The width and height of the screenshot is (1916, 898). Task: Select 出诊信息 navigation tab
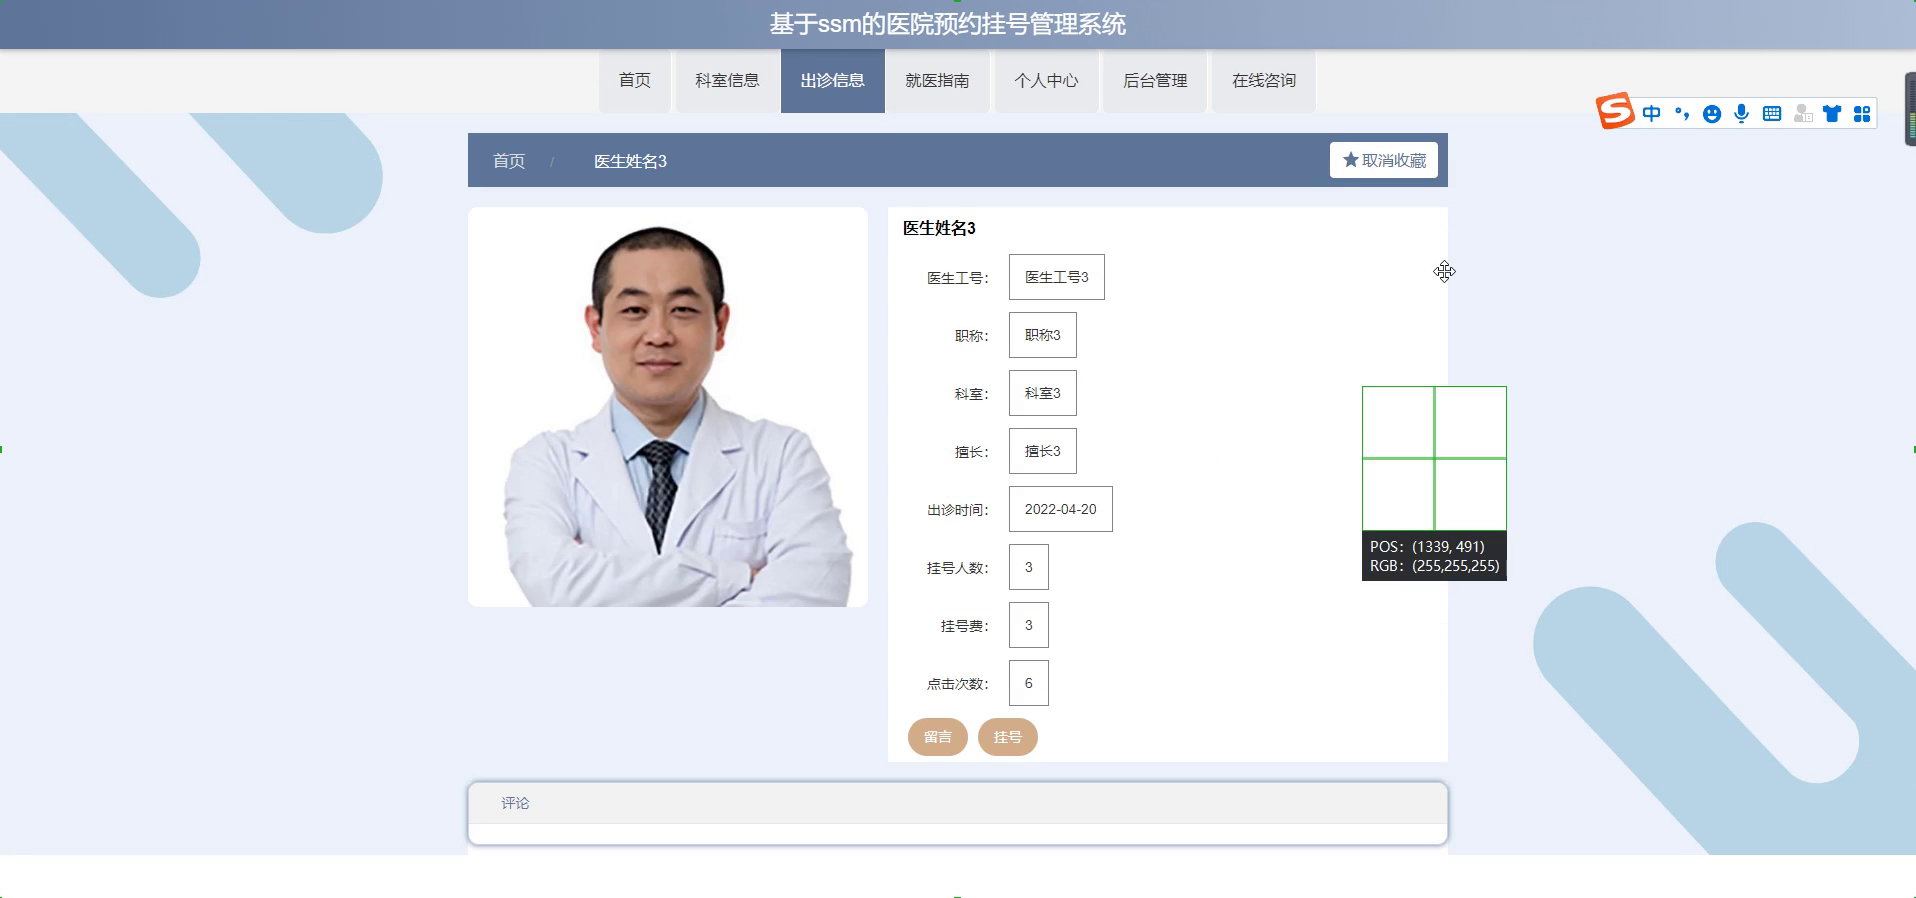click(833, 81)
